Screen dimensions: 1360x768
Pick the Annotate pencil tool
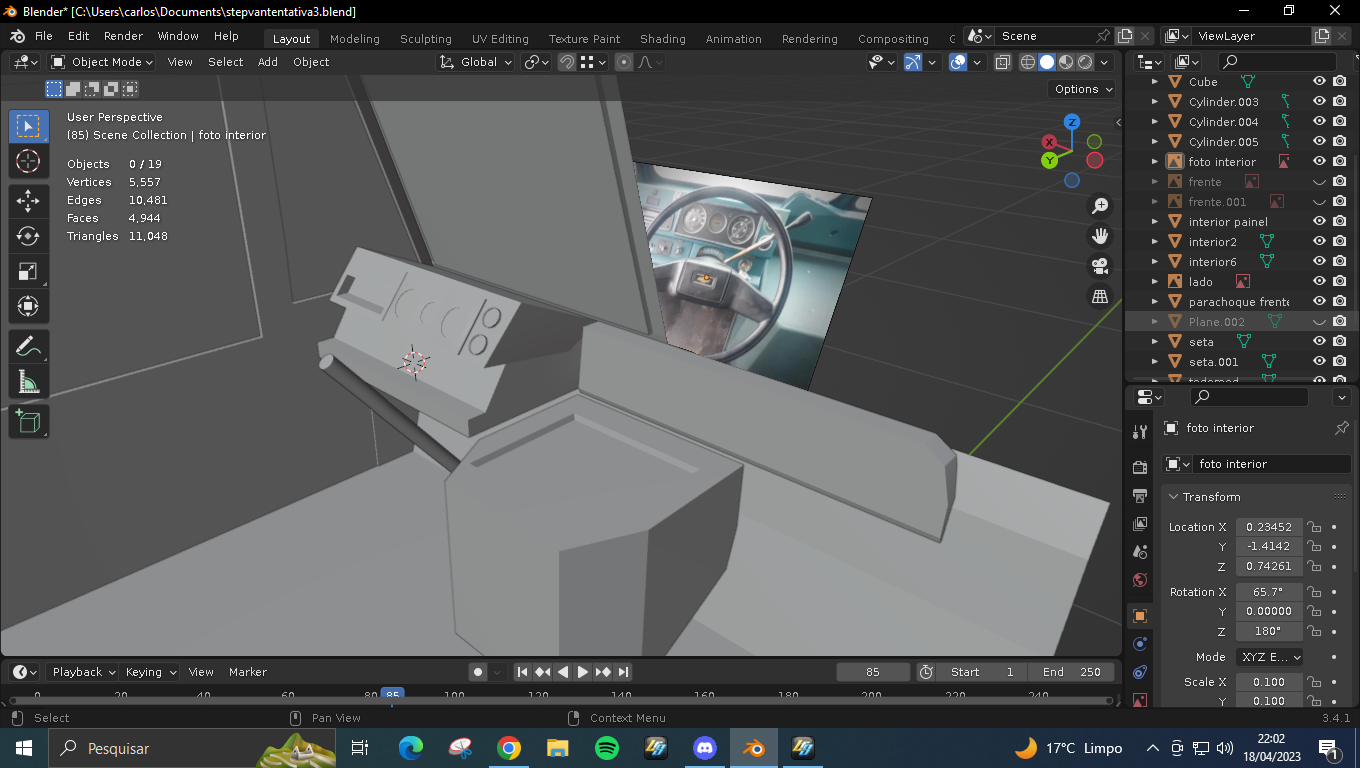(x=29, y=347)
